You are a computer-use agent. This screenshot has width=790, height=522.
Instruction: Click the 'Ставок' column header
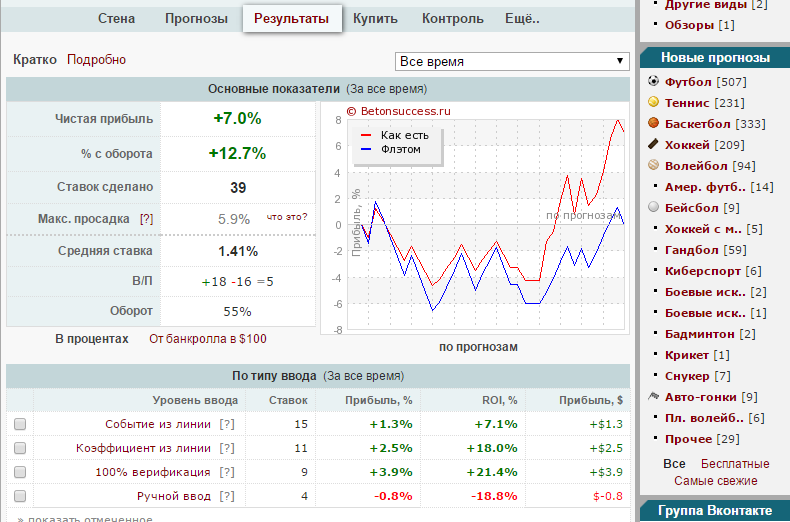[x=288, y=401]
